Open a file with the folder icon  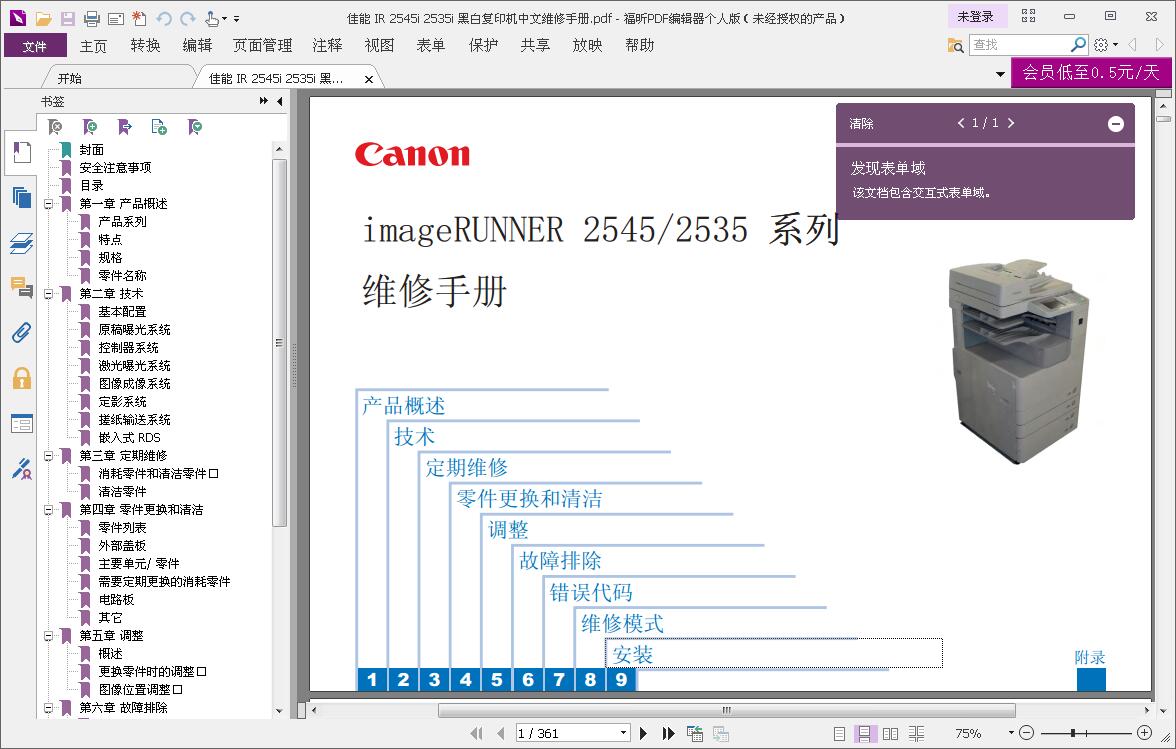44,19
